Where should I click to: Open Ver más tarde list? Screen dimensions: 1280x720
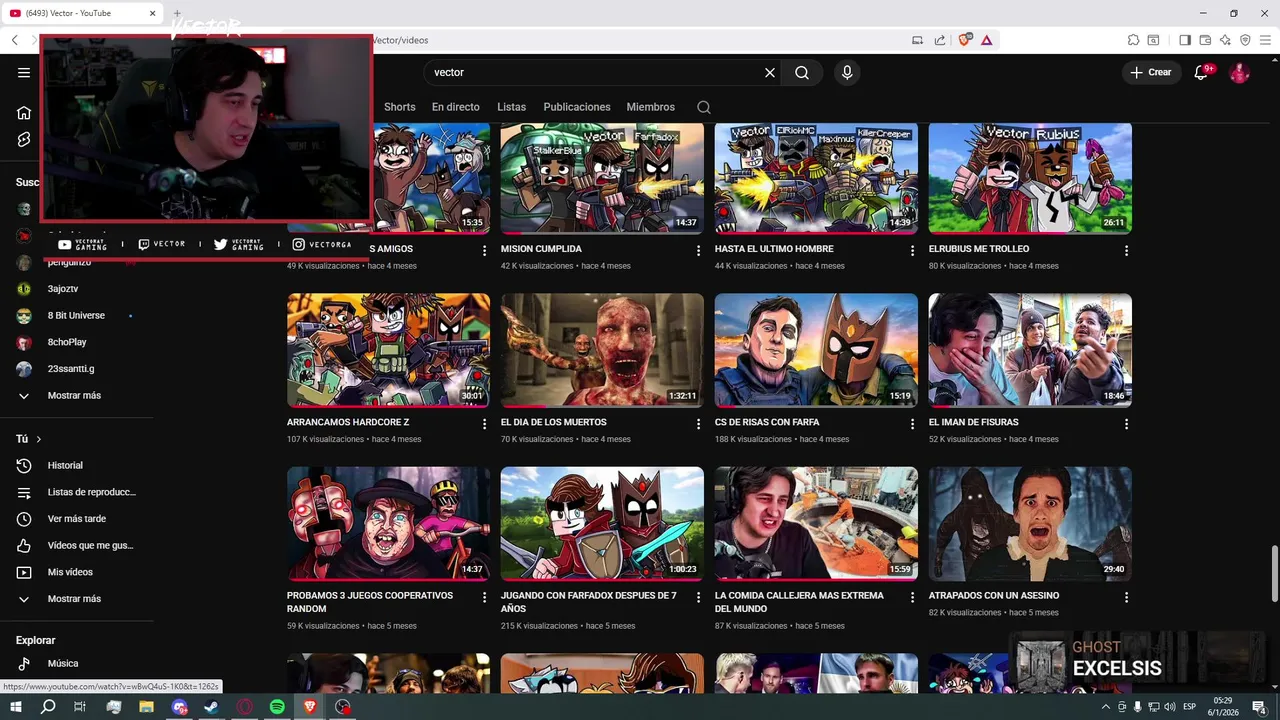pos(76,519)
